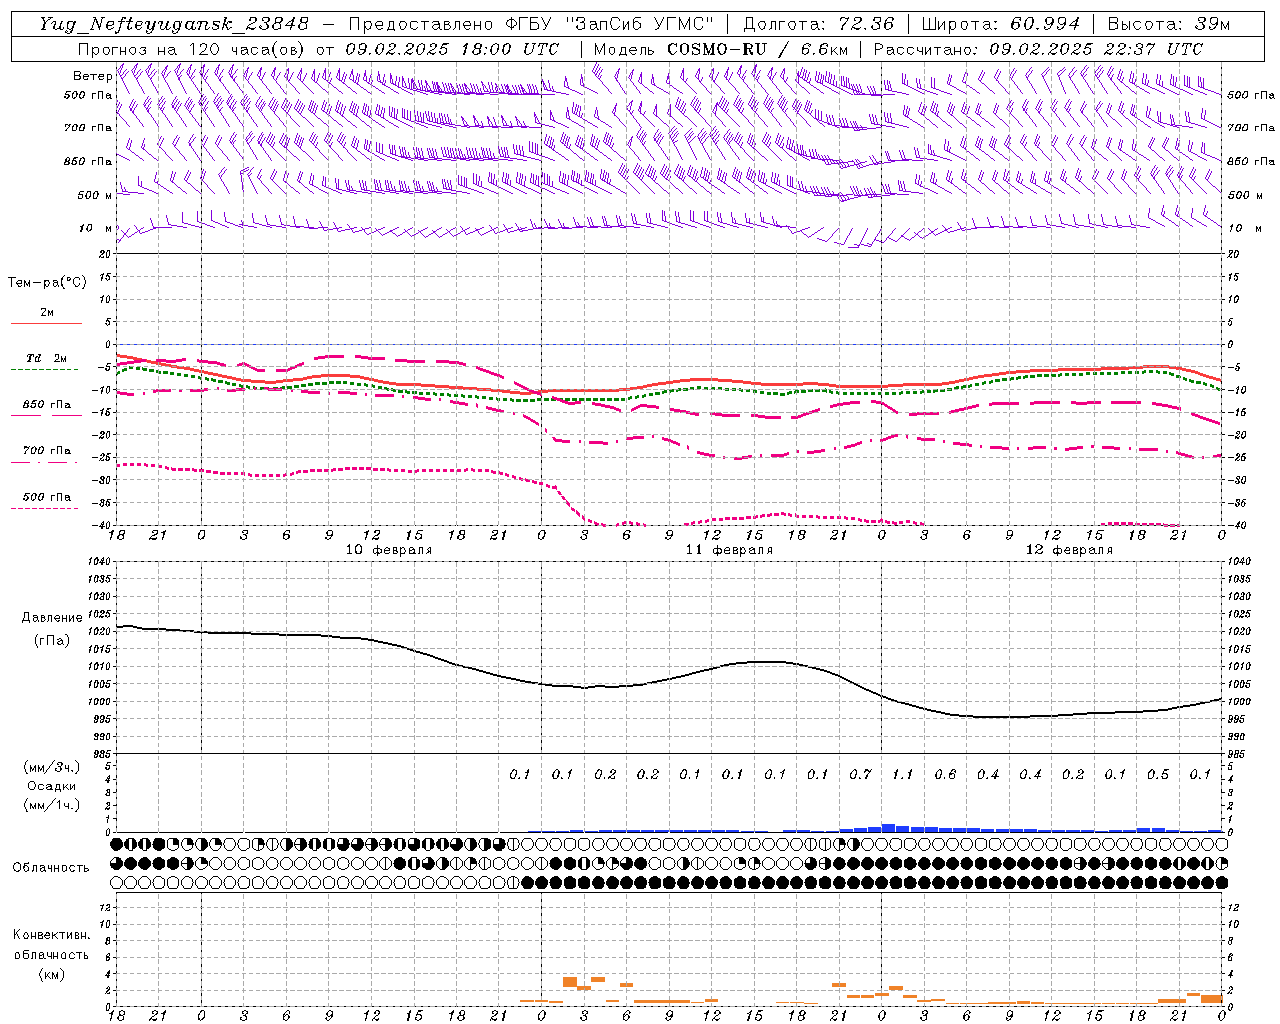
Task: Click the date label 11 февраля
Action: 729,550
